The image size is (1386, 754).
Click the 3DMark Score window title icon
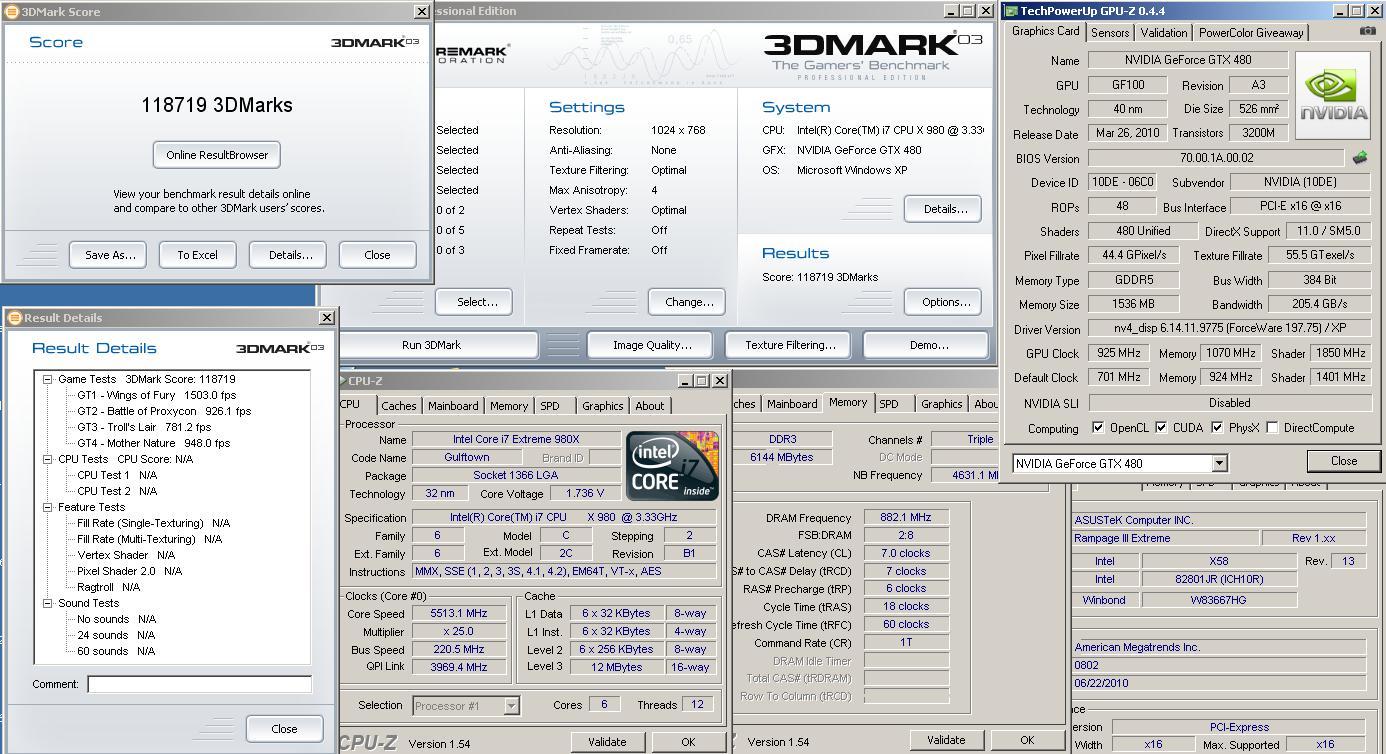(12, 12)
